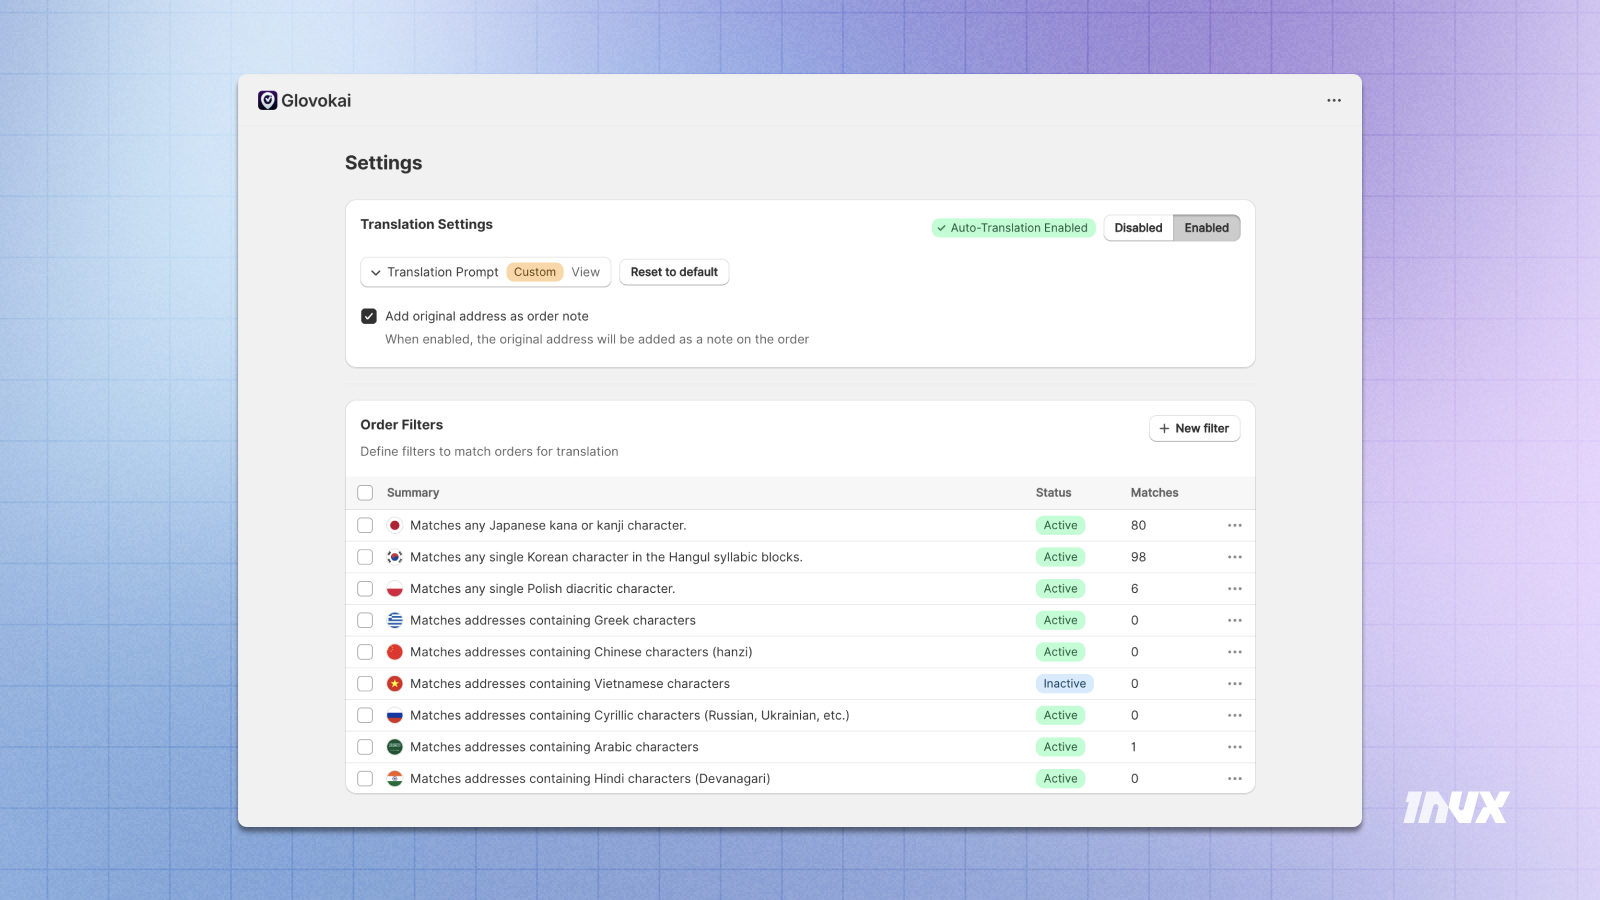Image resolution: width=1600 pixels, height=900 pixels.
Task: Click the Arabic filter flag icon
Action: point(395,747)
